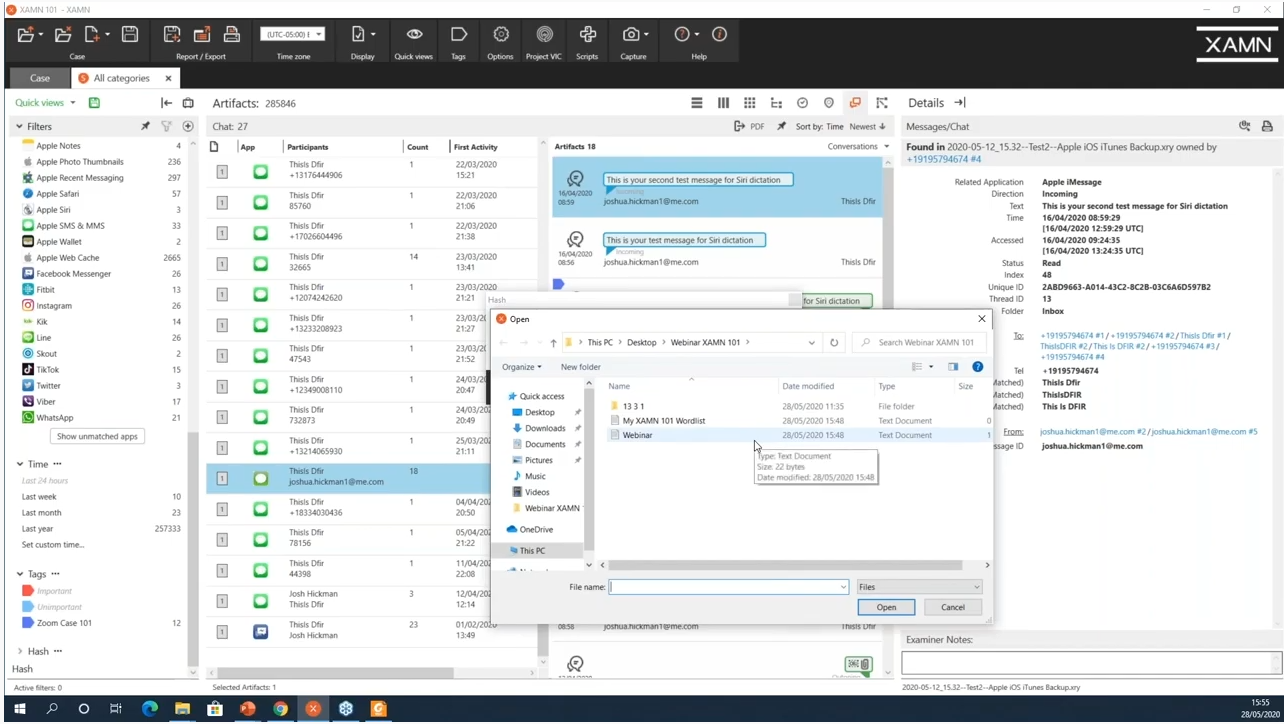Click the Show unmatched apps button
1284x724 pixels.
point(97,437)
